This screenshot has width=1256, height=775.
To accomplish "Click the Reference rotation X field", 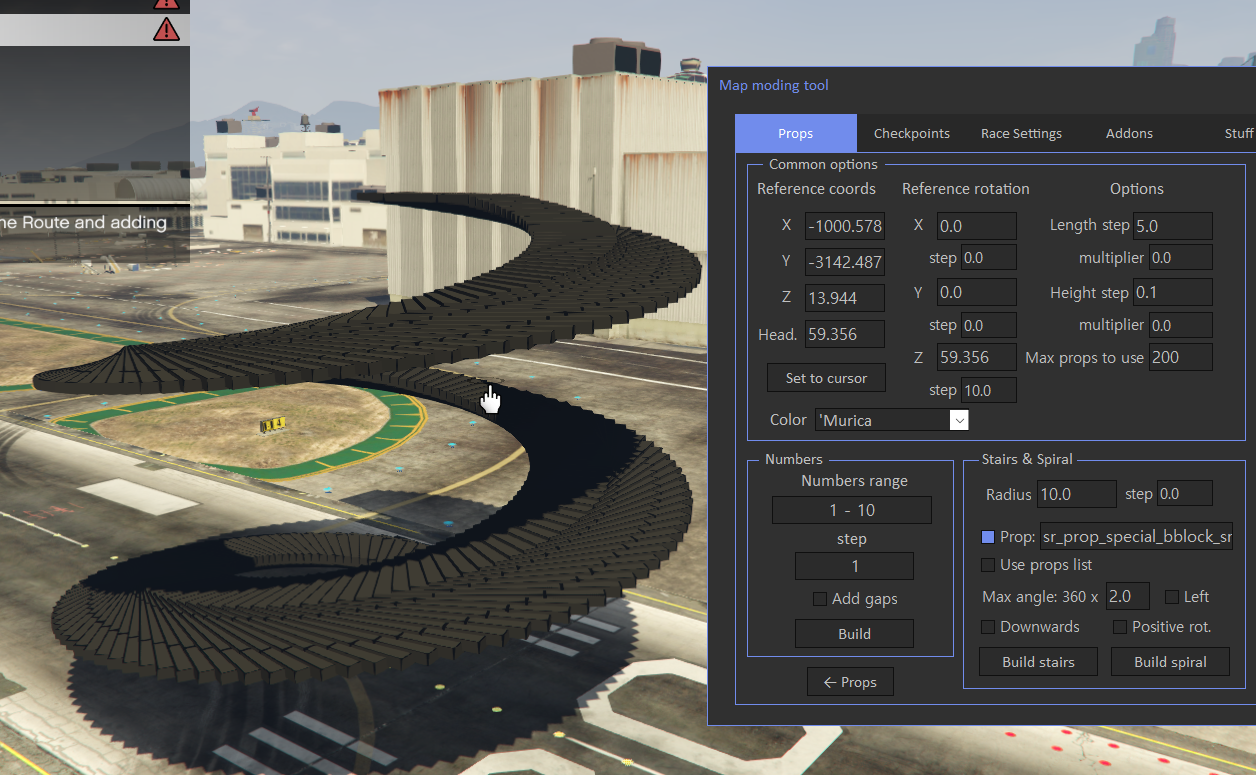I will click(x=977, y=226).
